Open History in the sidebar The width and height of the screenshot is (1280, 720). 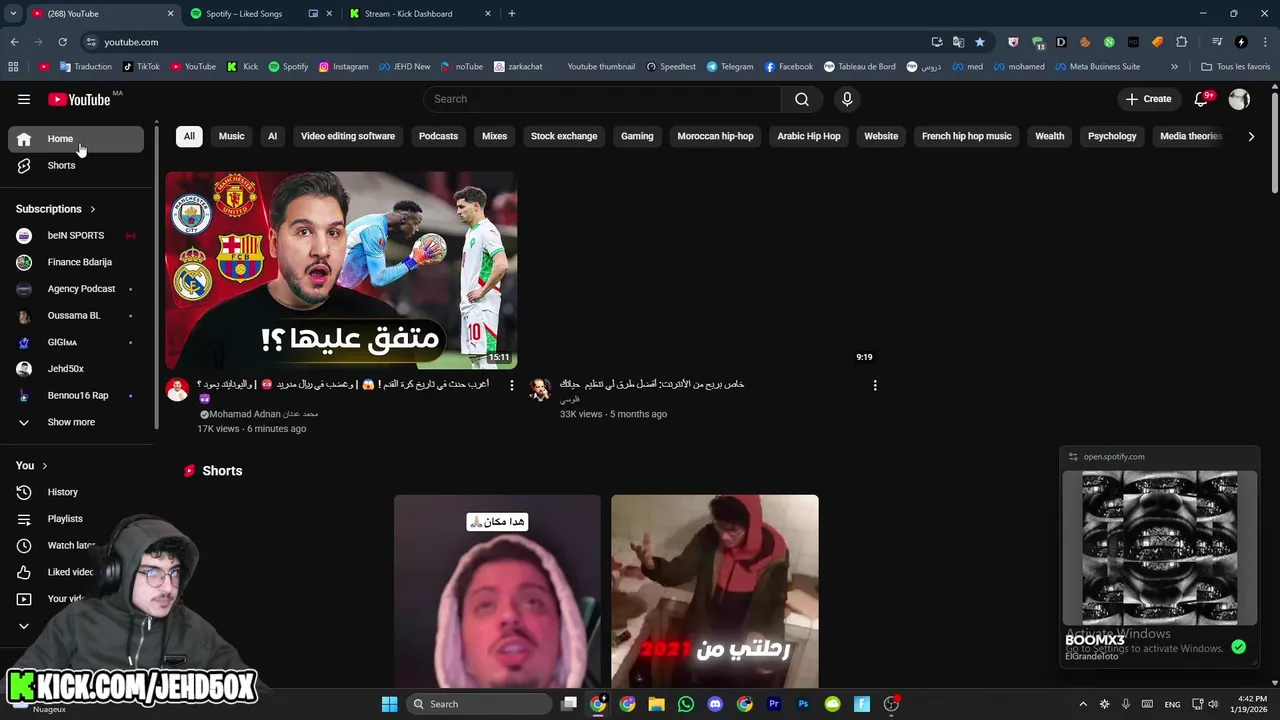(76, 492)
